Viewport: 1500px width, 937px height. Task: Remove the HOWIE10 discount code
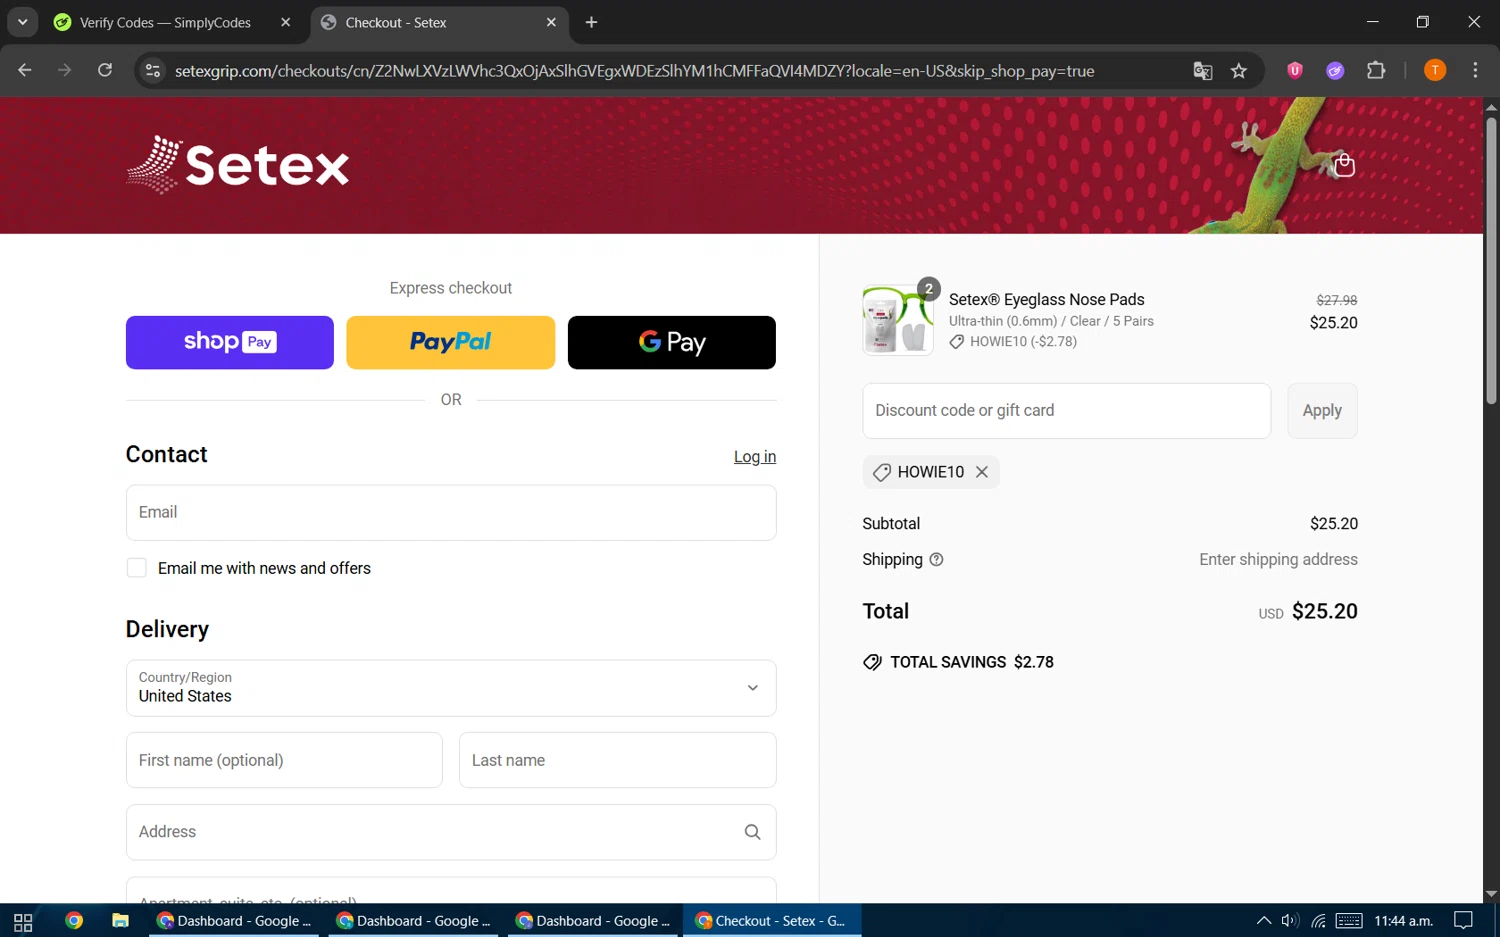click(x=982, y=472)
